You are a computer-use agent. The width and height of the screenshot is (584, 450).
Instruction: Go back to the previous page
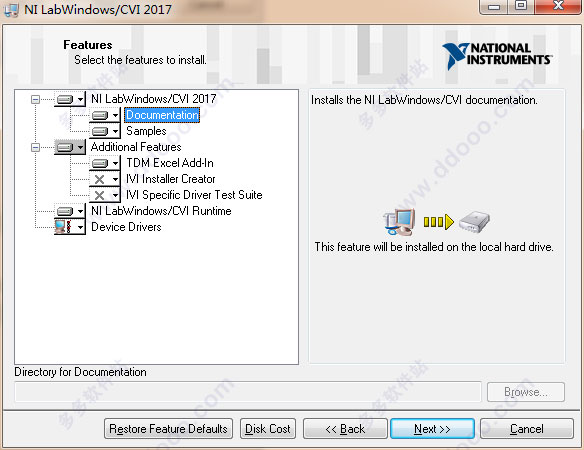coord(345,429)
